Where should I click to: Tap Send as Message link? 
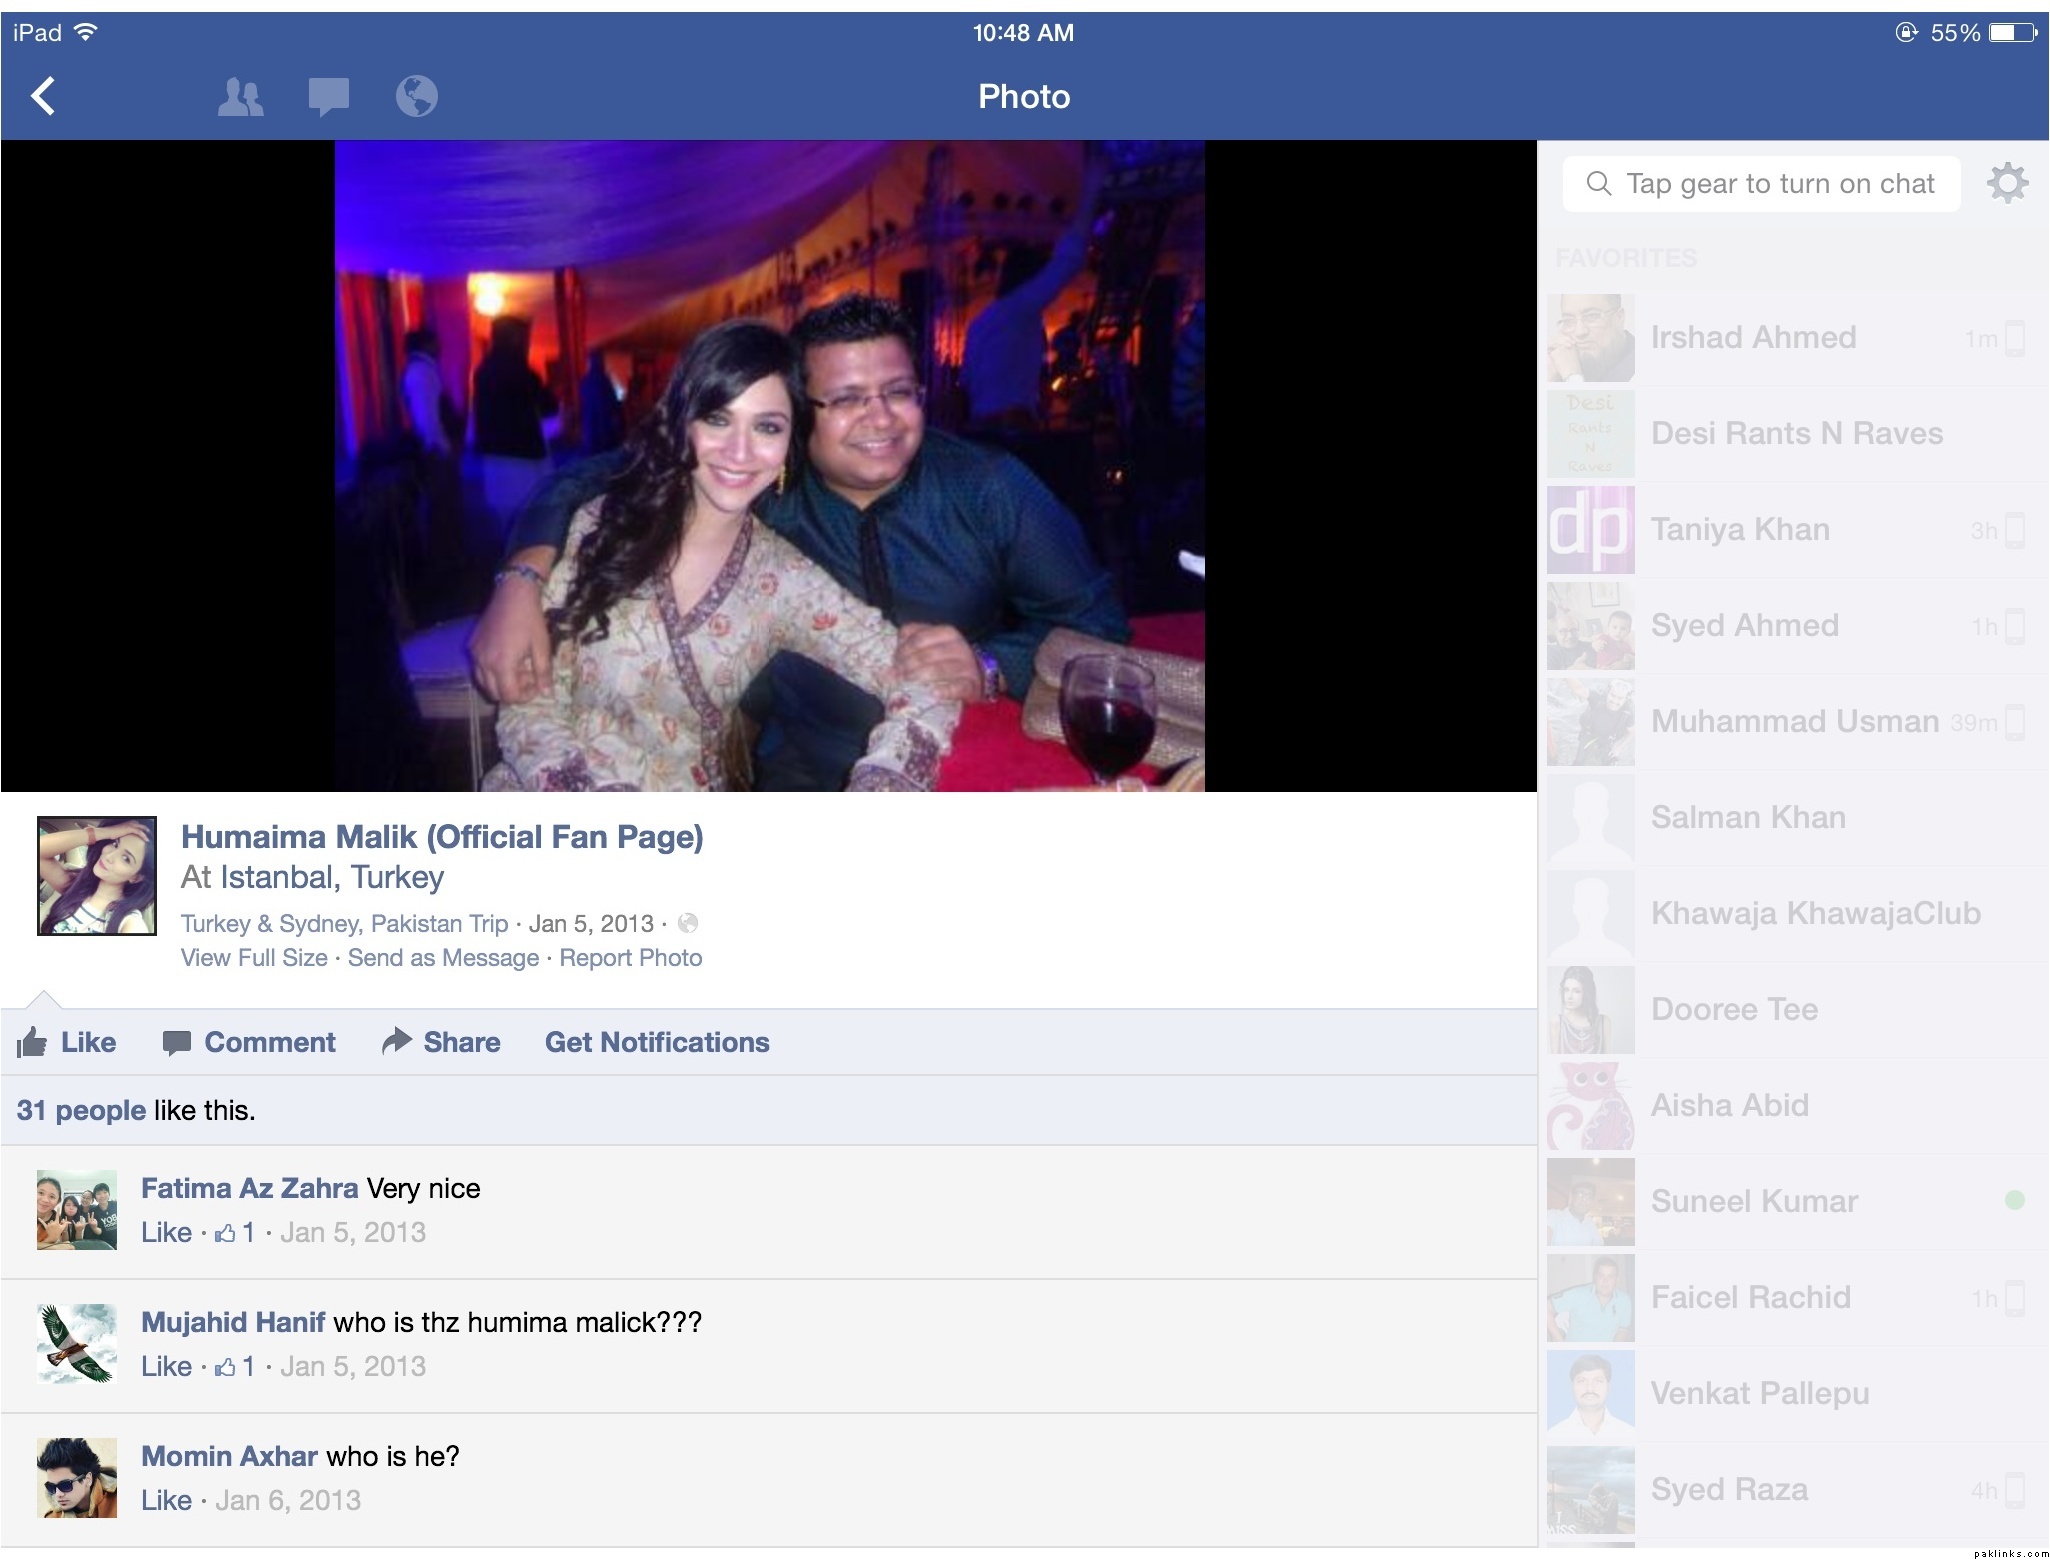[x=443, y=958]
